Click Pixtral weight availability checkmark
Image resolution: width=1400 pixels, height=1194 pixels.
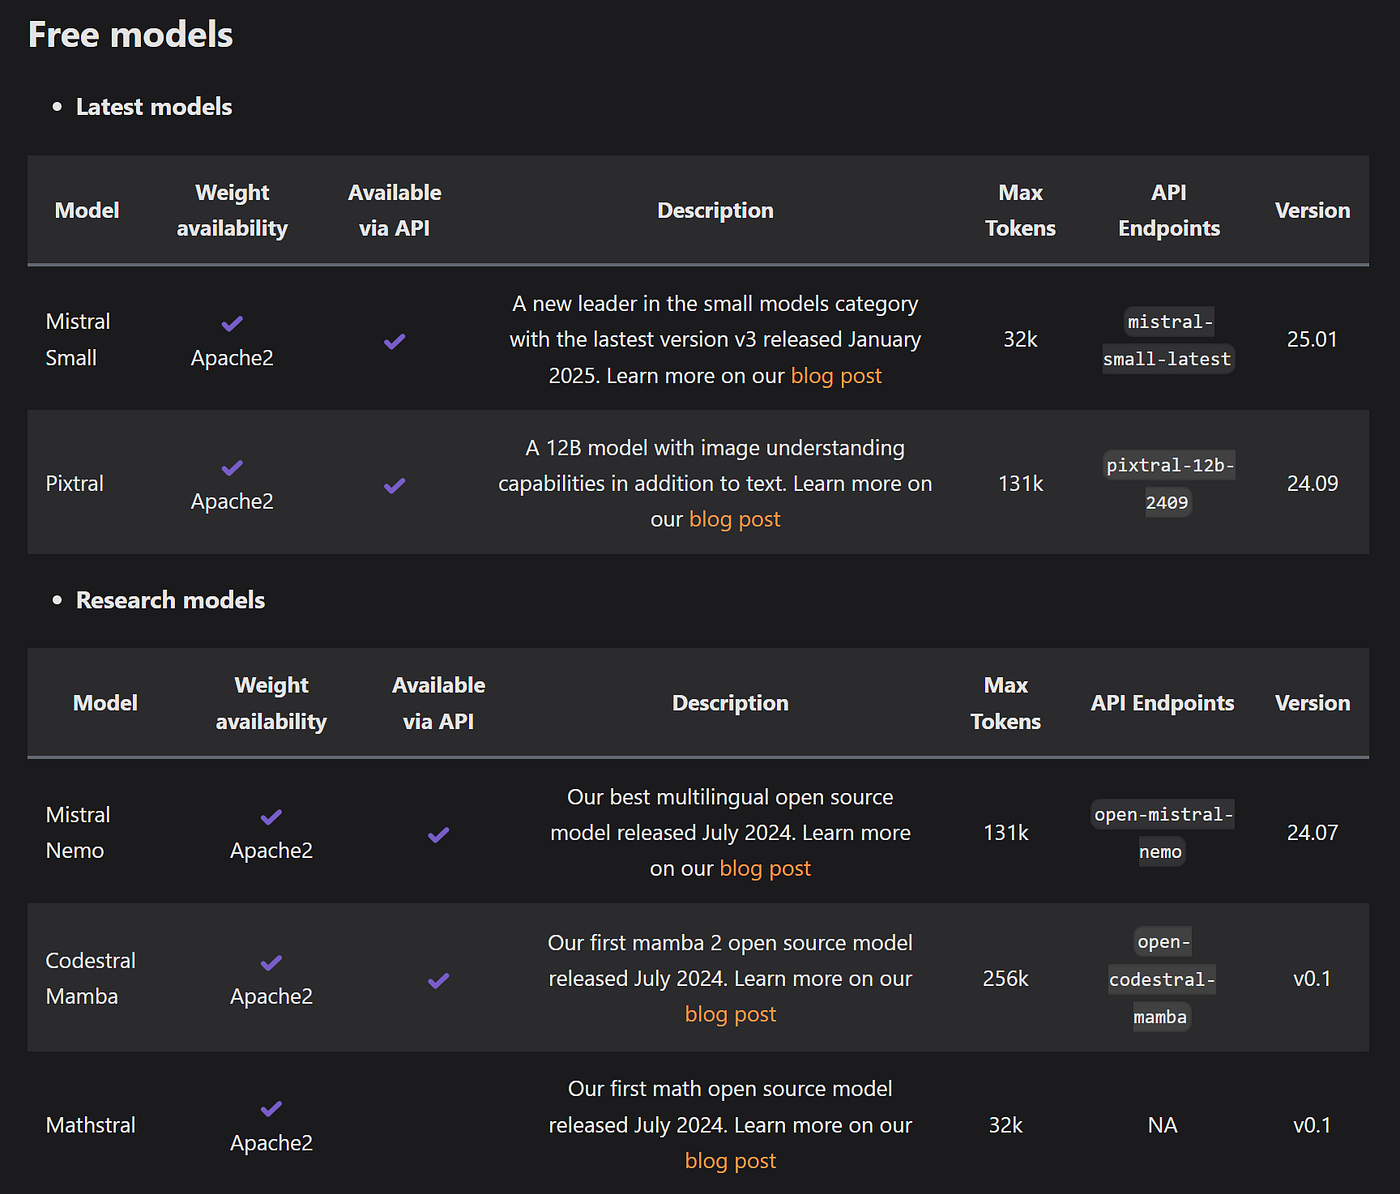pos(232,468)
